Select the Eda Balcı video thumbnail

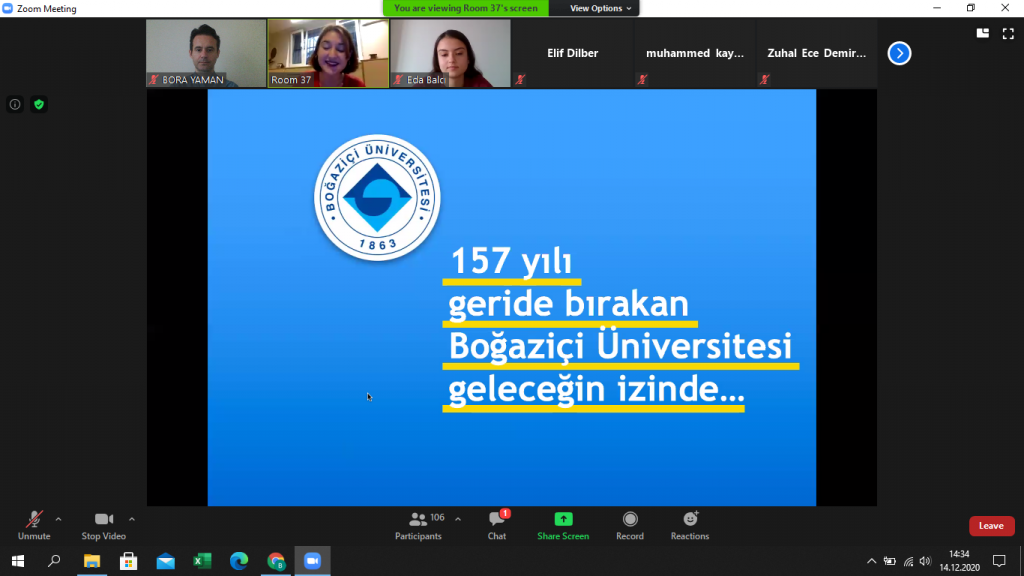(x=450, y=53)
